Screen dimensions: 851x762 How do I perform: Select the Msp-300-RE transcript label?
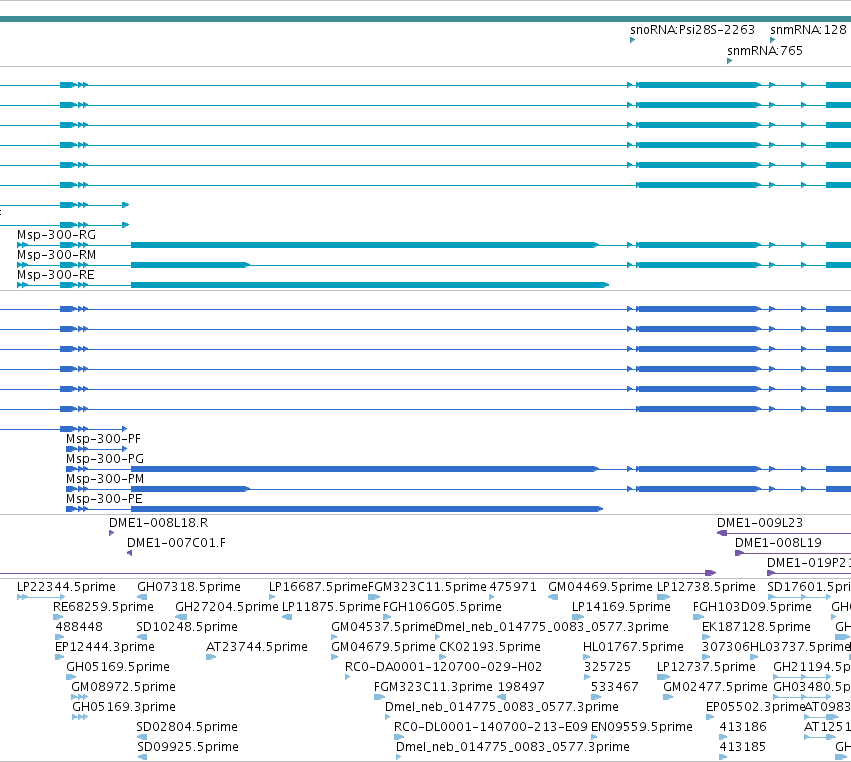tap(55, 275)
